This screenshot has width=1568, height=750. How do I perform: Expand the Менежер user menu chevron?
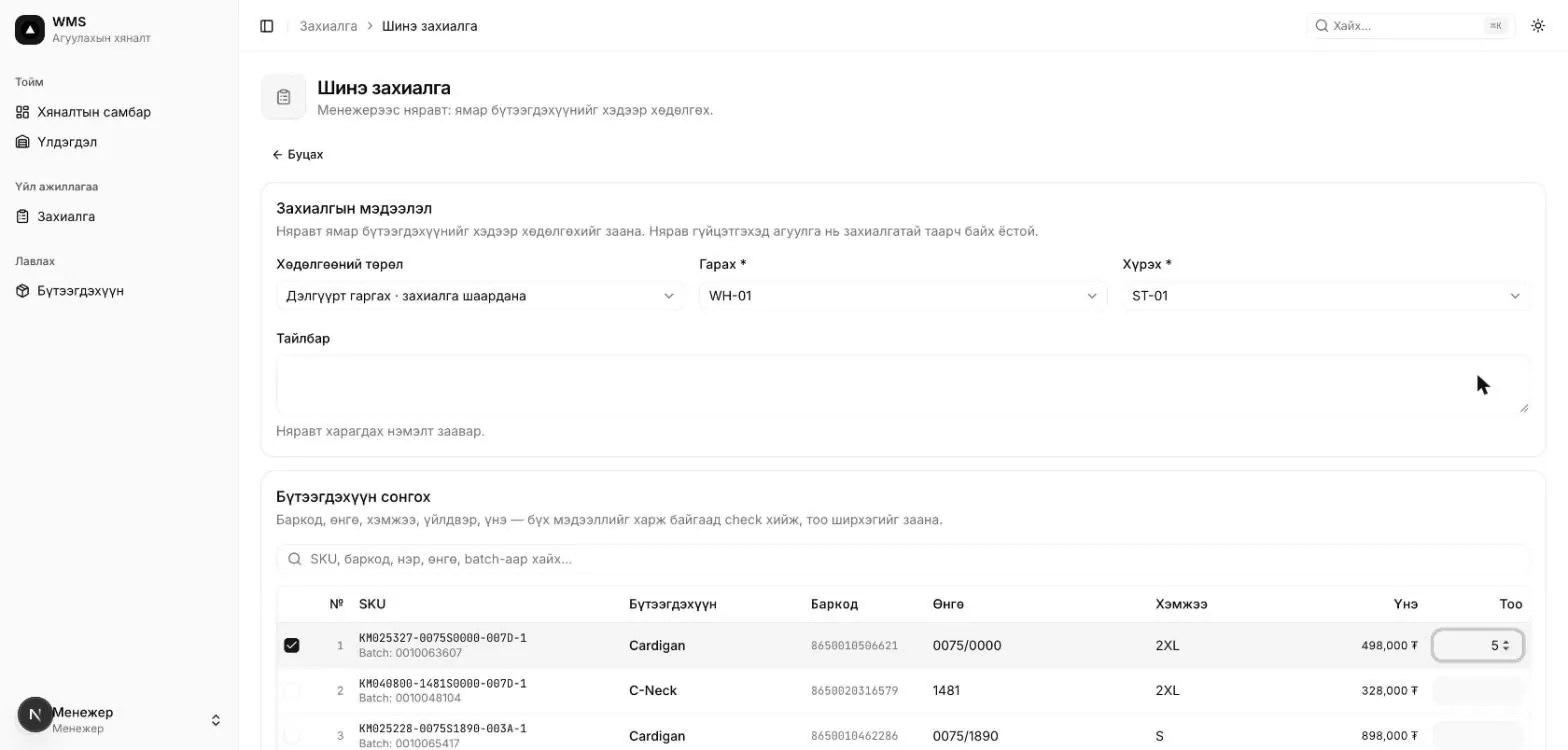(215, 720)
